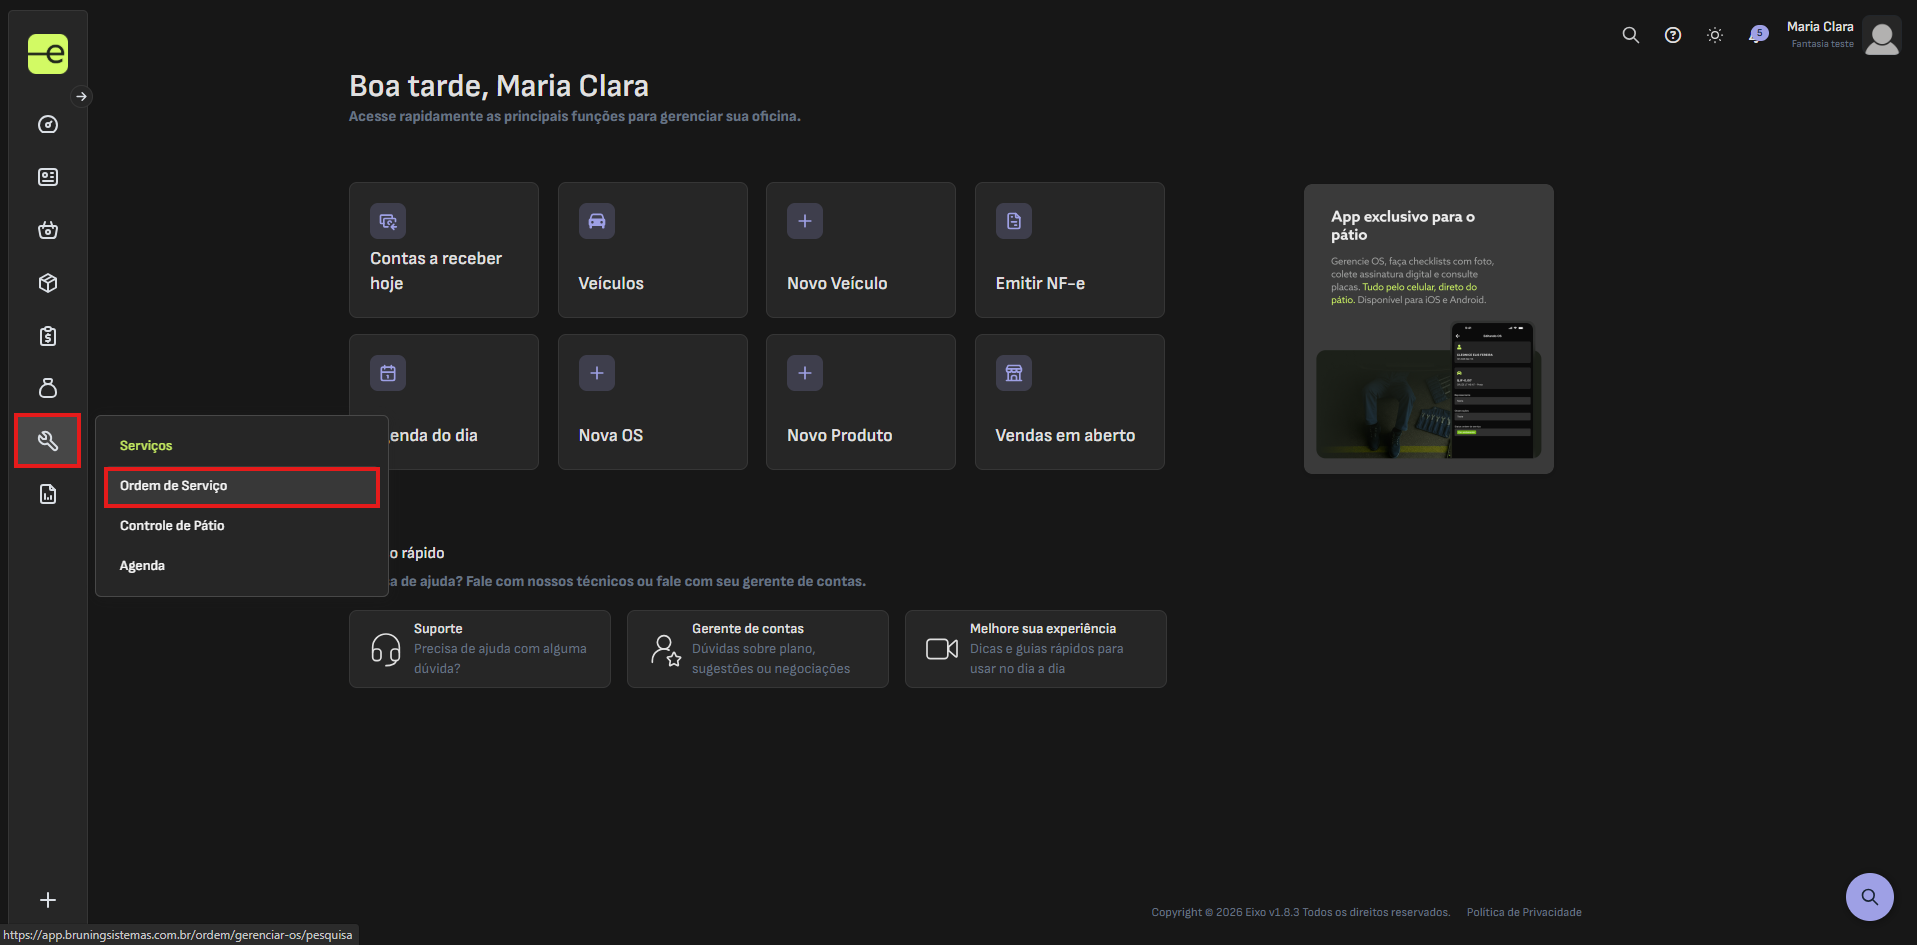This screenshot has height=945, width=1917.
Task: Open the Gerente de contas card
Action: (758, 649)
